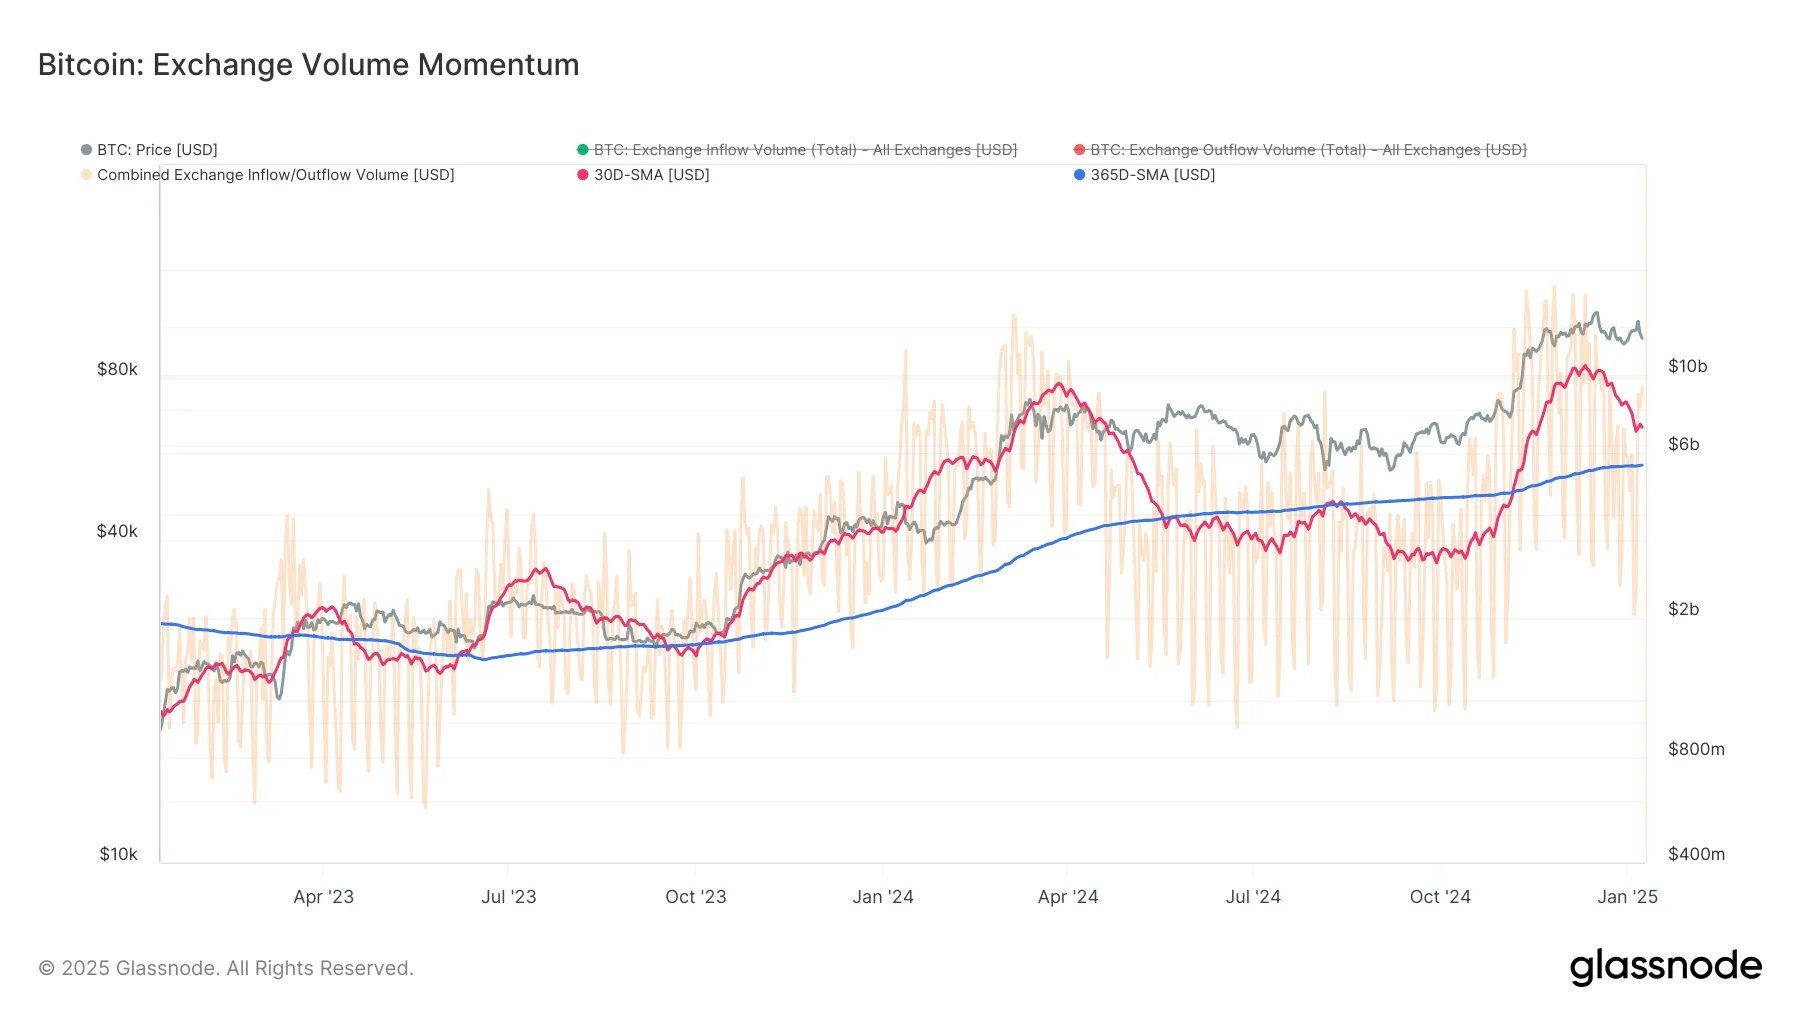The image size is (1800, 1013).
Task: Click the green Exchange Inflow Volume legend dot
Action: (x=583, y=149)
